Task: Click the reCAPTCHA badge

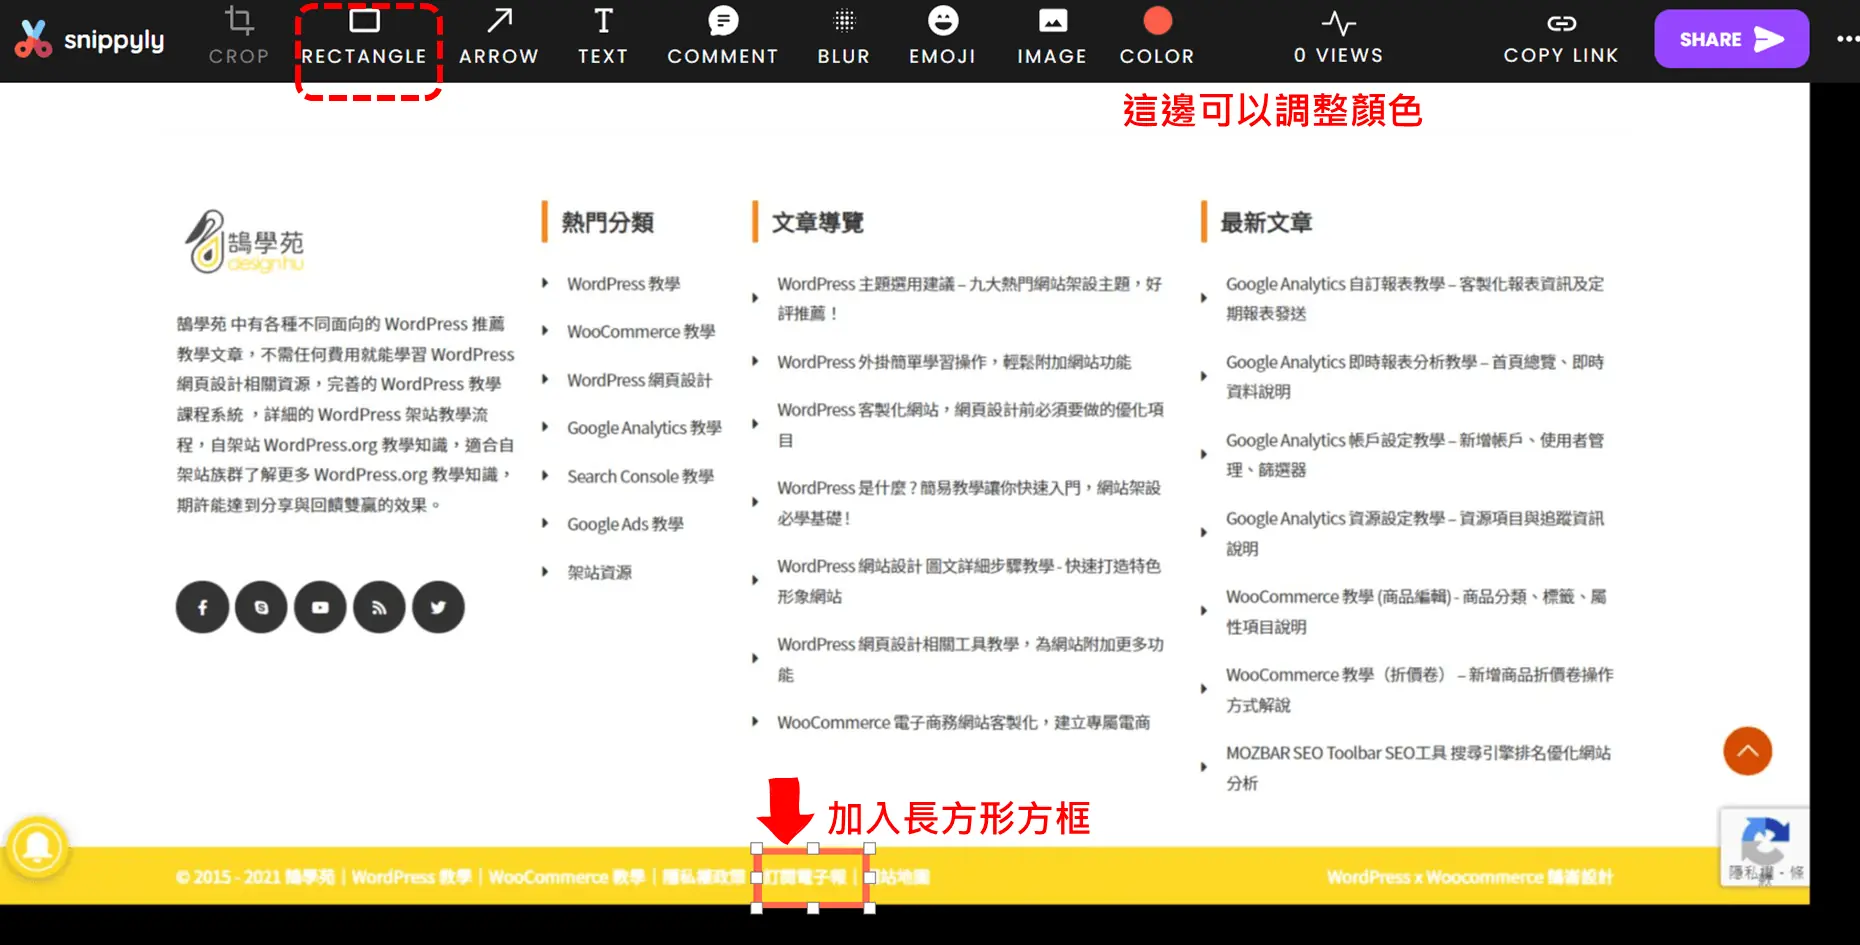Action: coord(1764,847)
